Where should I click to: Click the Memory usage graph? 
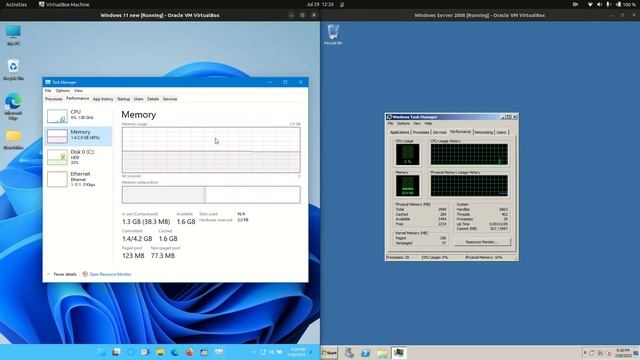point(211,150)
